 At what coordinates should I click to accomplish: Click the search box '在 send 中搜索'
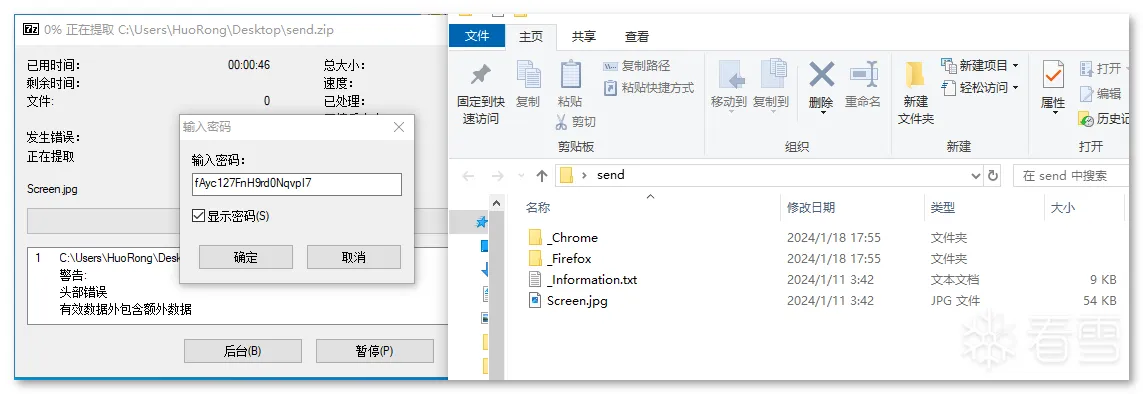(x=1072, y=176)
